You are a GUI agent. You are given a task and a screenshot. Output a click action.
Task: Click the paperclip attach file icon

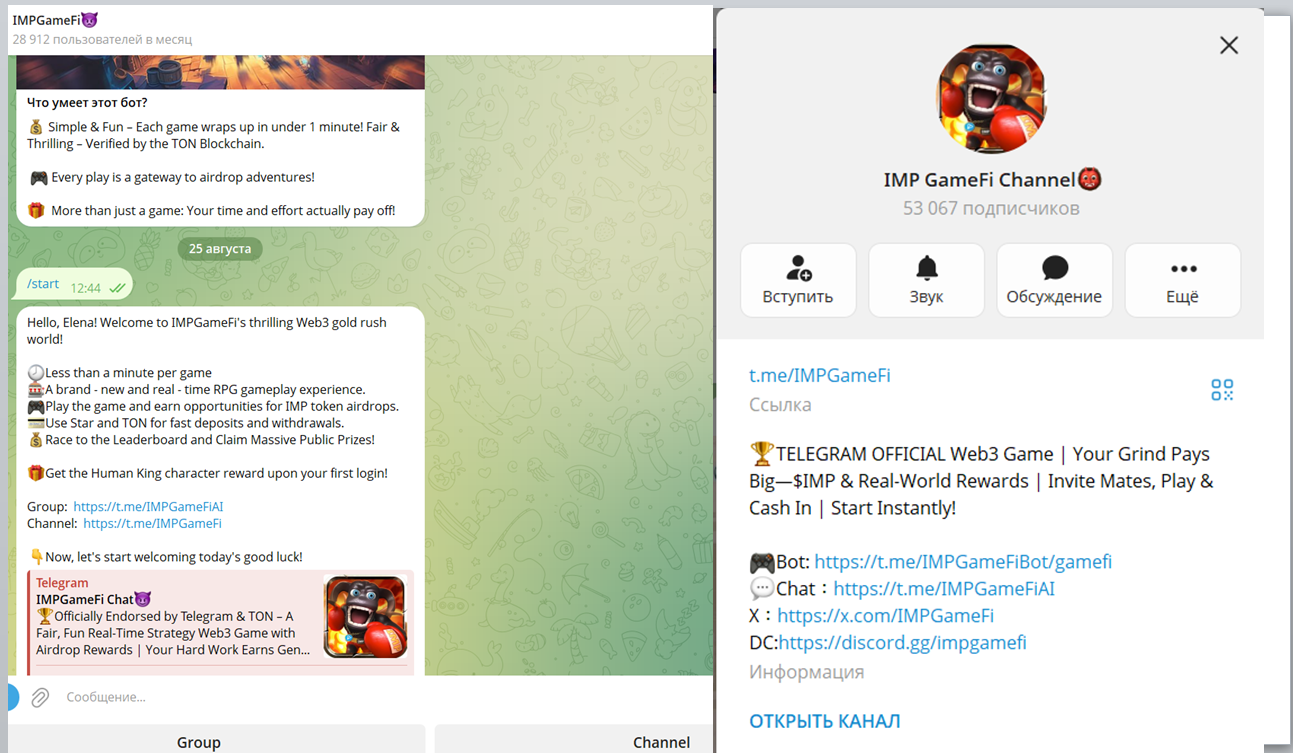click(40, 697)
